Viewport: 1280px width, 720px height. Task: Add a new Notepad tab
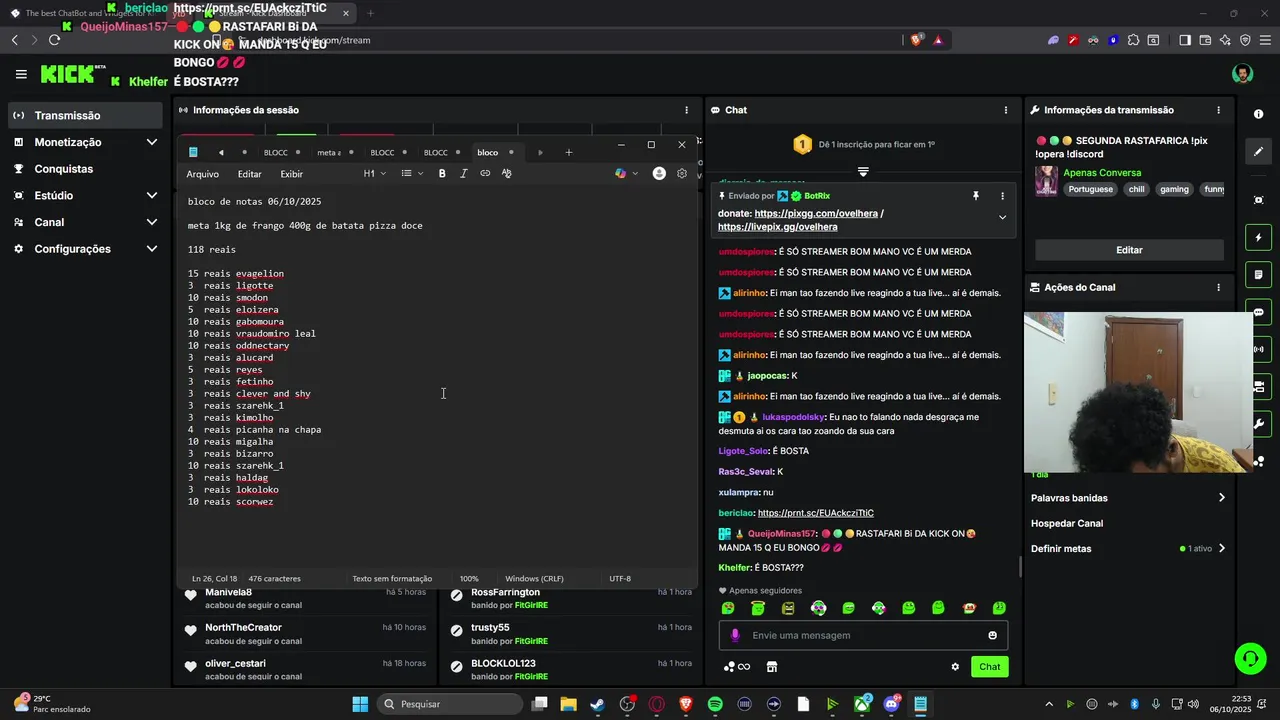point(569,152)
